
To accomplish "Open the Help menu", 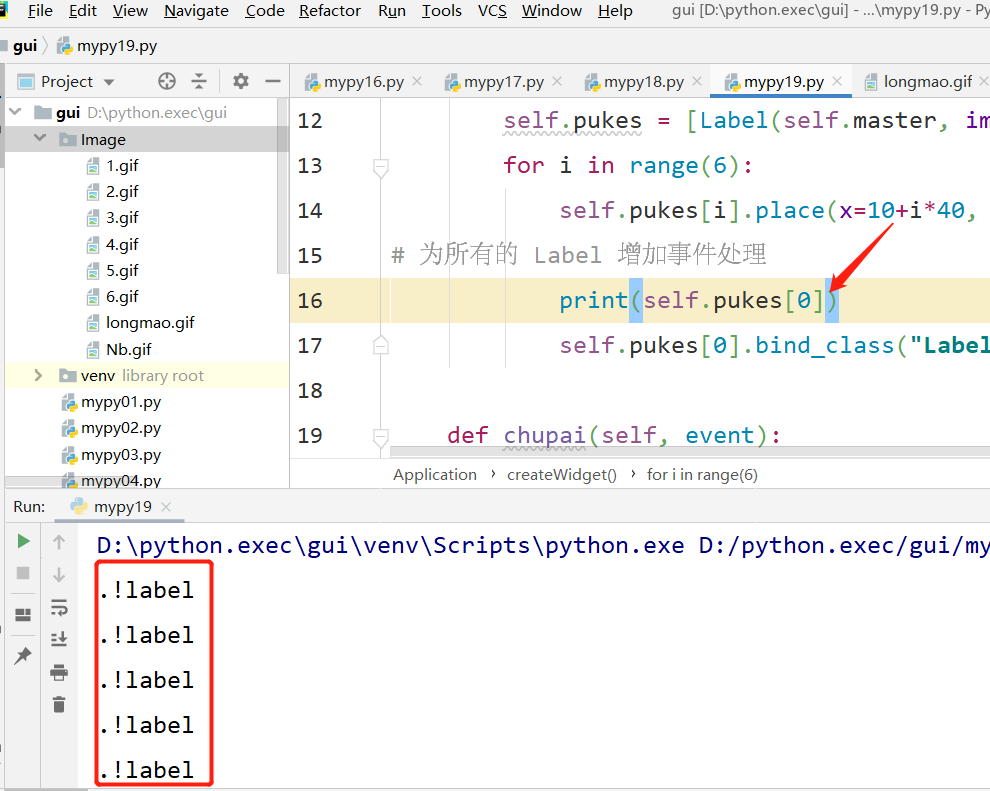I will pos(615,11).
